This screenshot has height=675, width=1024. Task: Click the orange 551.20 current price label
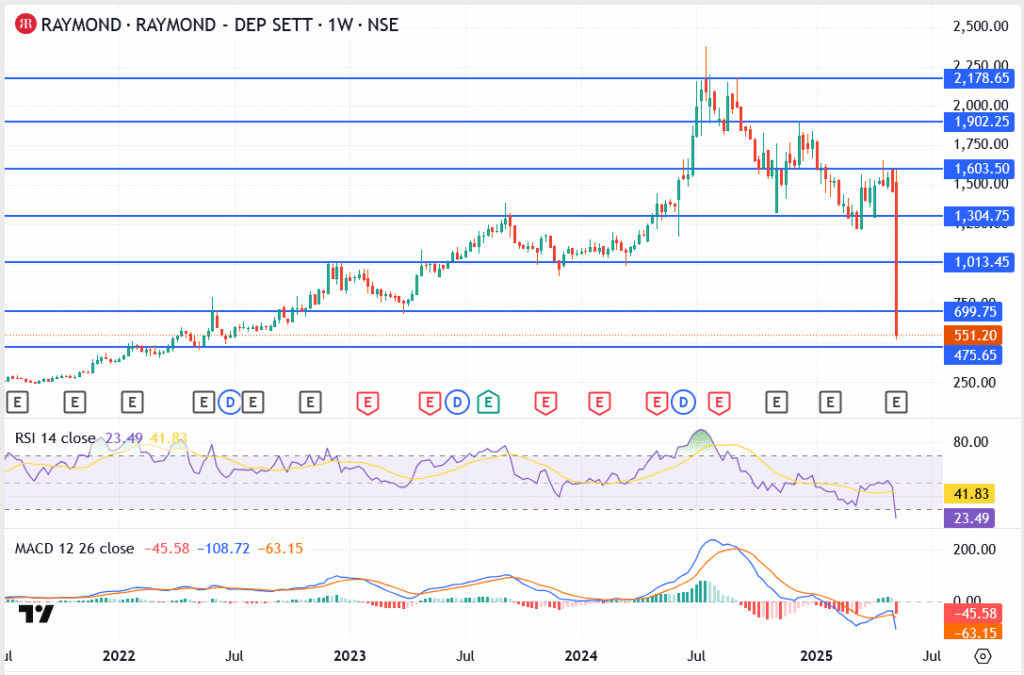[975, 335]
